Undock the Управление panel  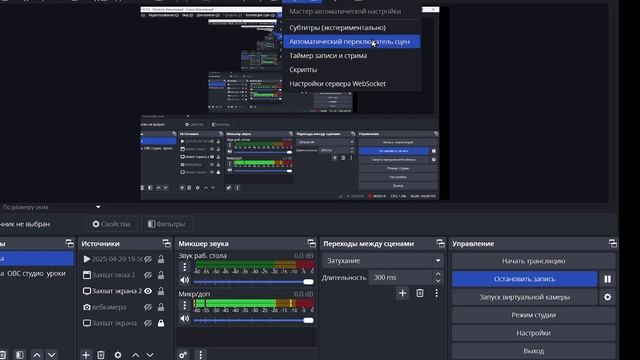[x=613, y=243]
